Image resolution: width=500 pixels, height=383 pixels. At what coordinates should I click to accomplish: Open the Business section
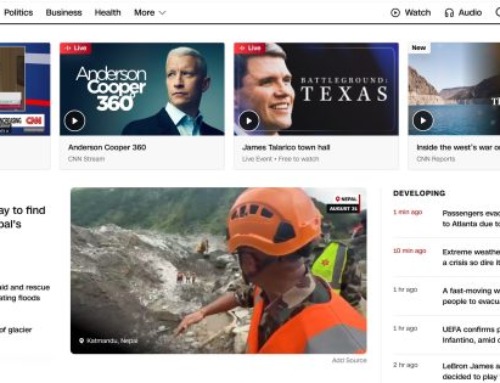(64, 13)
